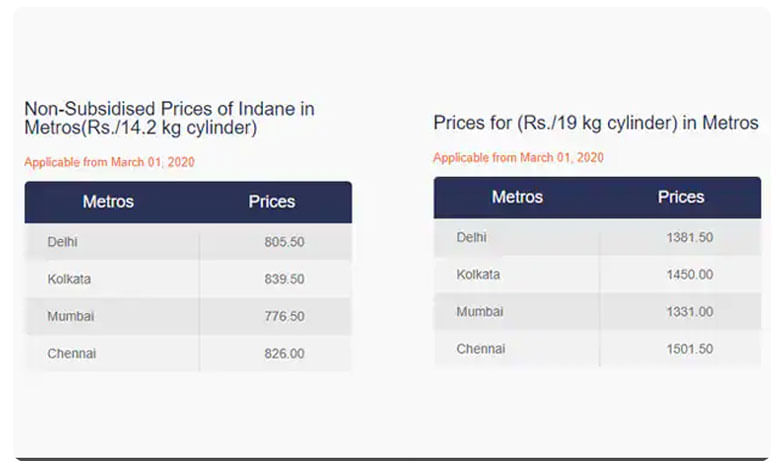
Task: Click Prices header in 19 kg table
Action: click(x=681, y=197)
